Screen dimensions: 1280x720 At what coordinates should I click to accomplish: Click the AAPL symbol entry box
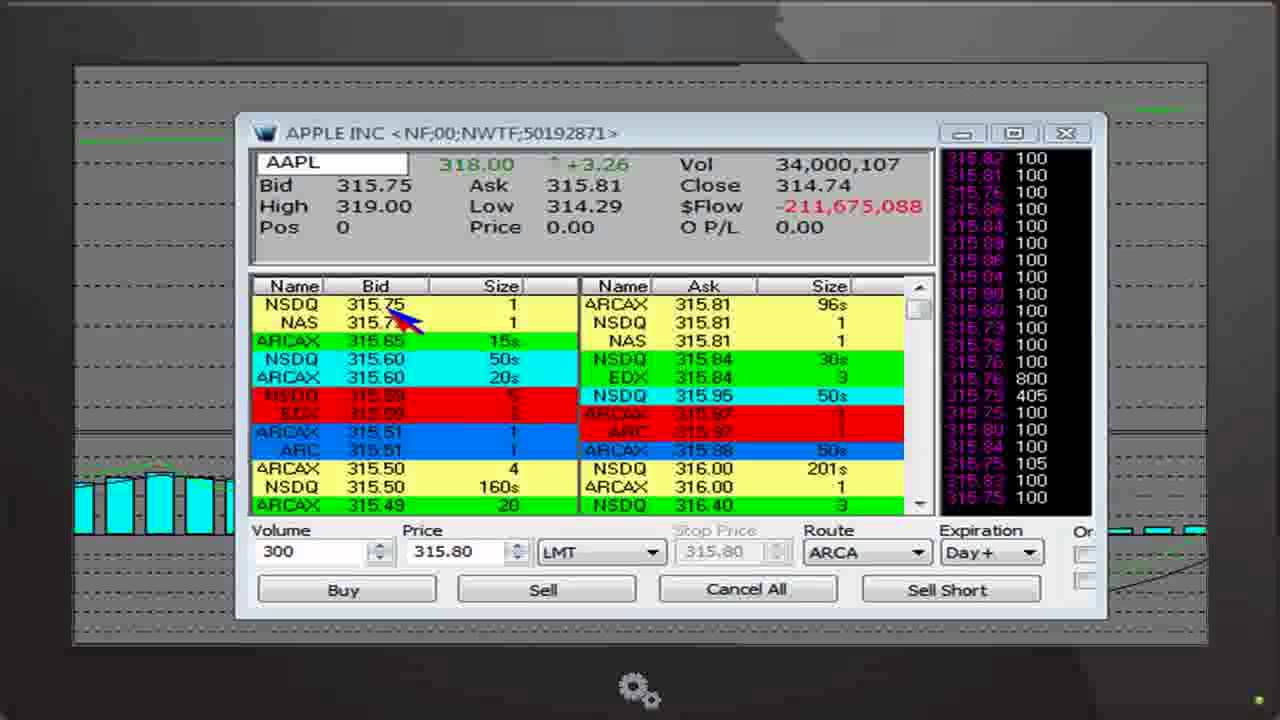coord(333,163)
